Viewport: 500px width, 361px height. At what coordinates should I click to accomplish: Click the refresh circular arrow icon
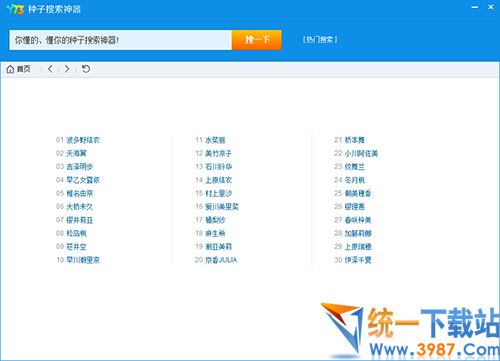86,69
